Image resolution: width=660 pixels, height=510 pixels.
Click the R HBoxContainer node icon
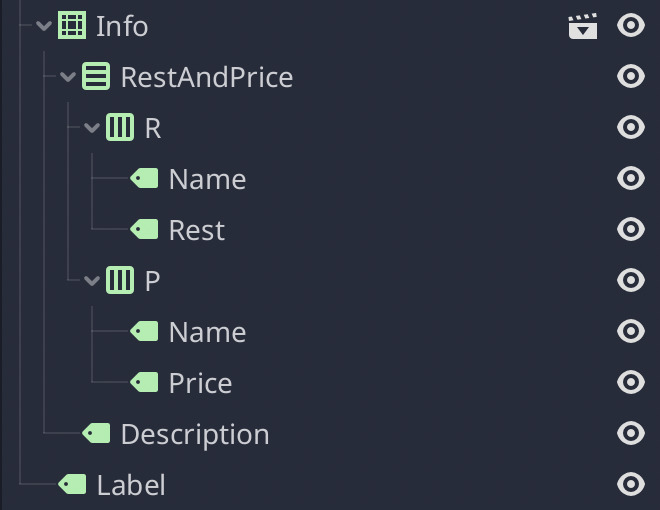(120, 128)
